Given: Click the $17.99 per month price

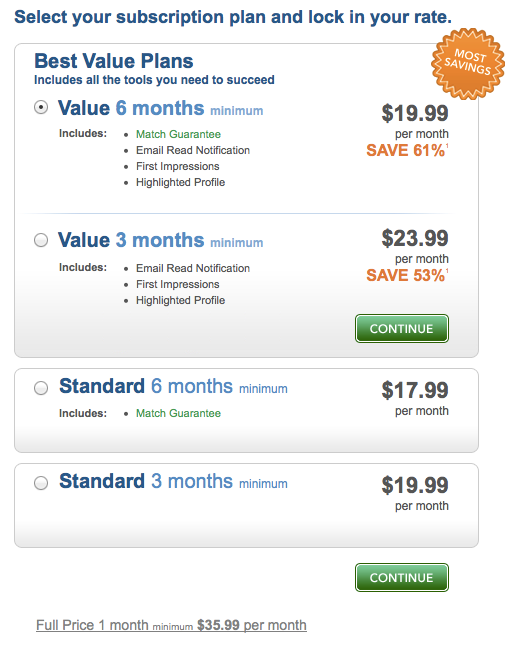Looking at the screenshot, I should click(415, 398).
